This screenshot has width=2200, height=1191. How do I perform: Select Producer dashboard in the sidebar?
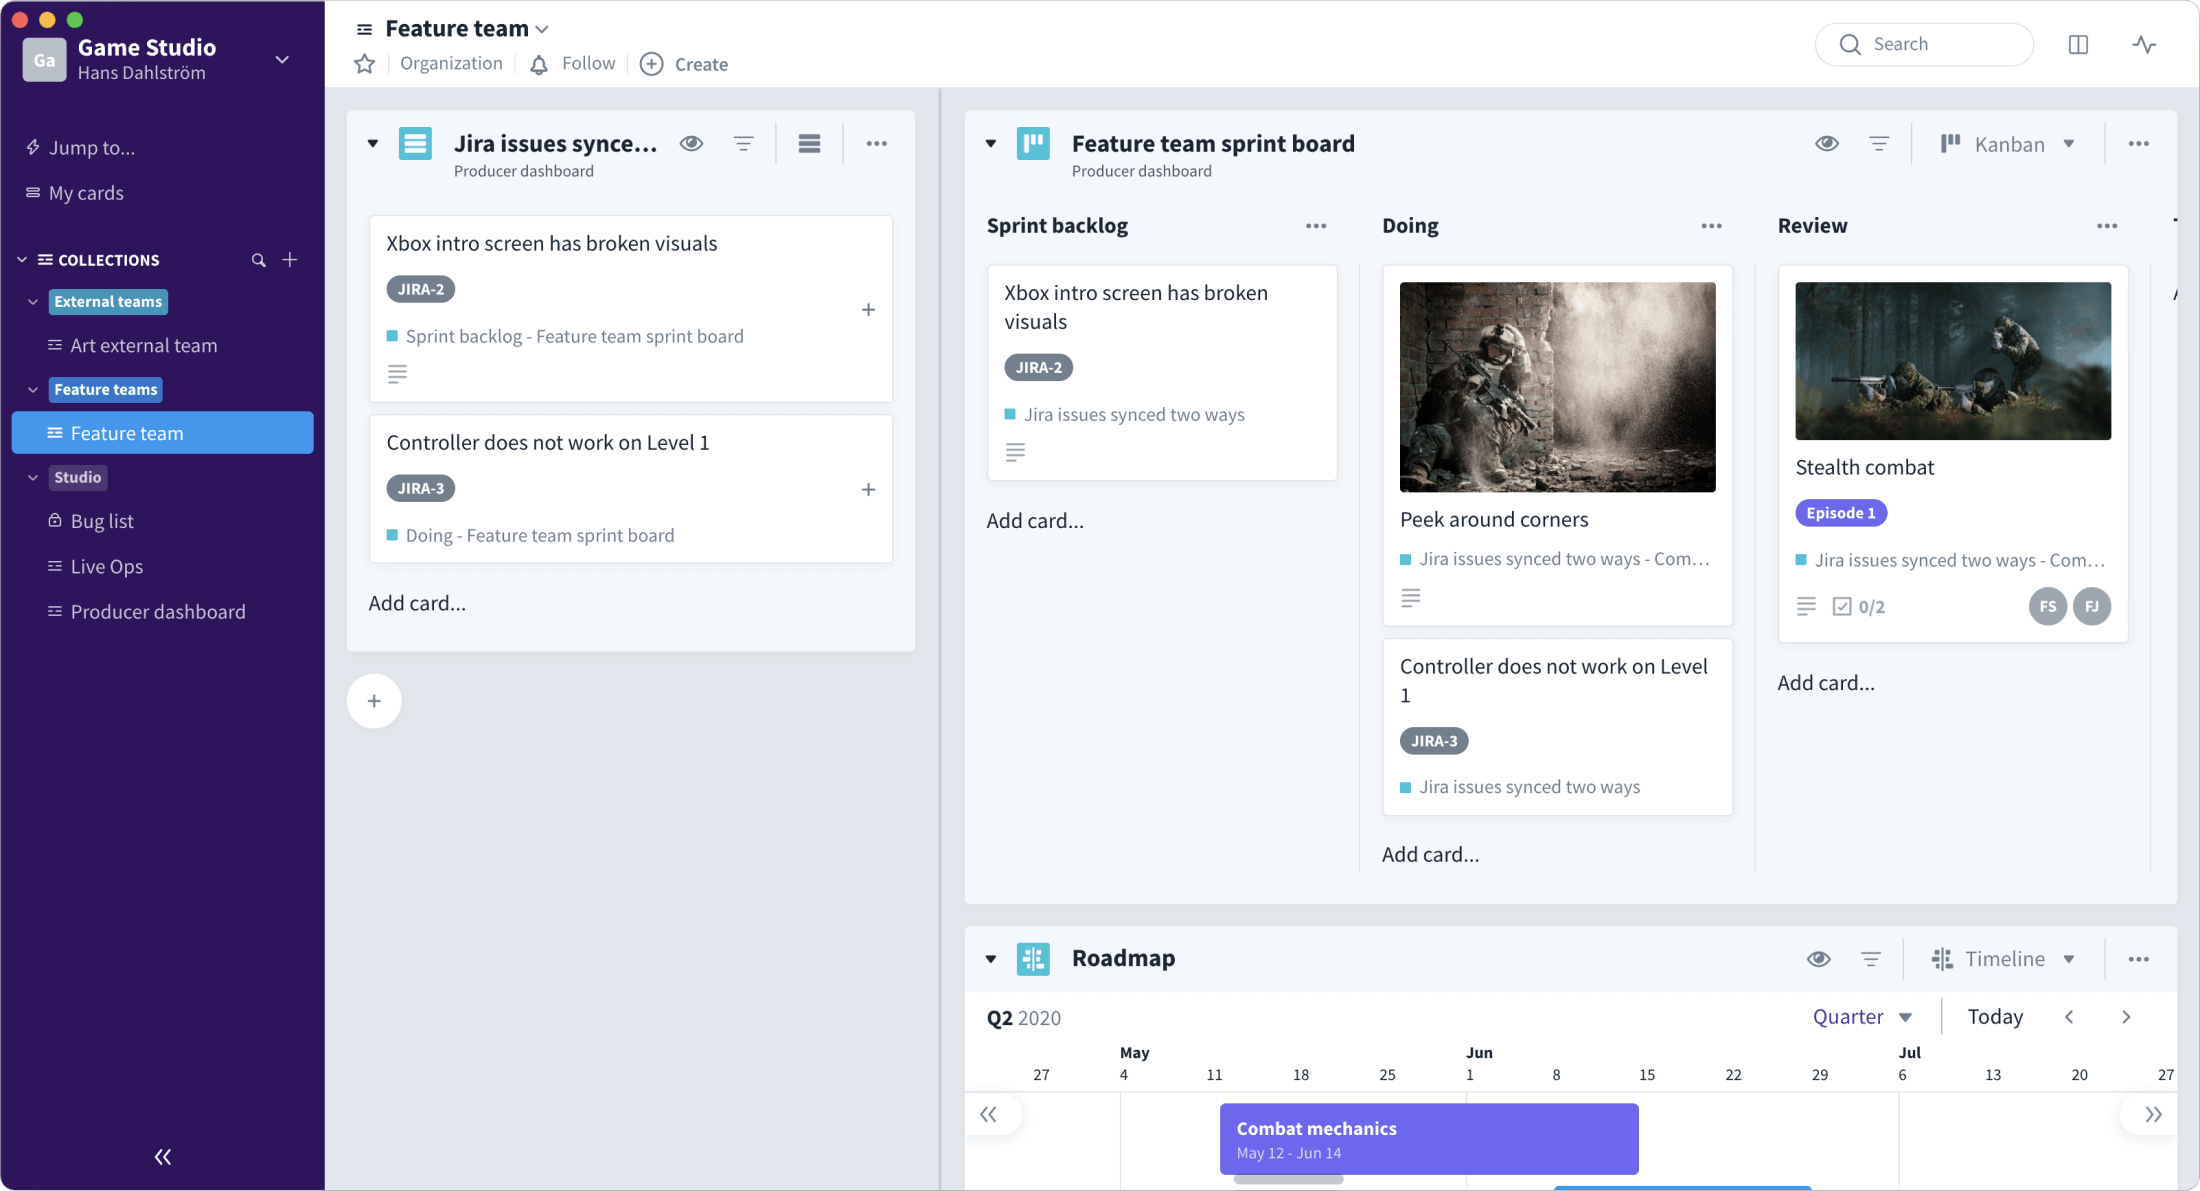157,611
